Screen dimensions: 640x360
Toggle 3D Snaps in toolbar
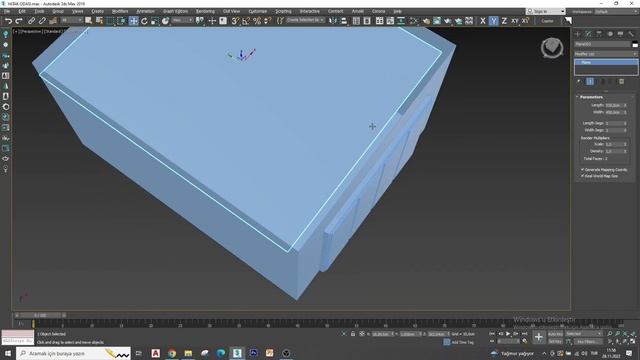[x=235, y=21]
